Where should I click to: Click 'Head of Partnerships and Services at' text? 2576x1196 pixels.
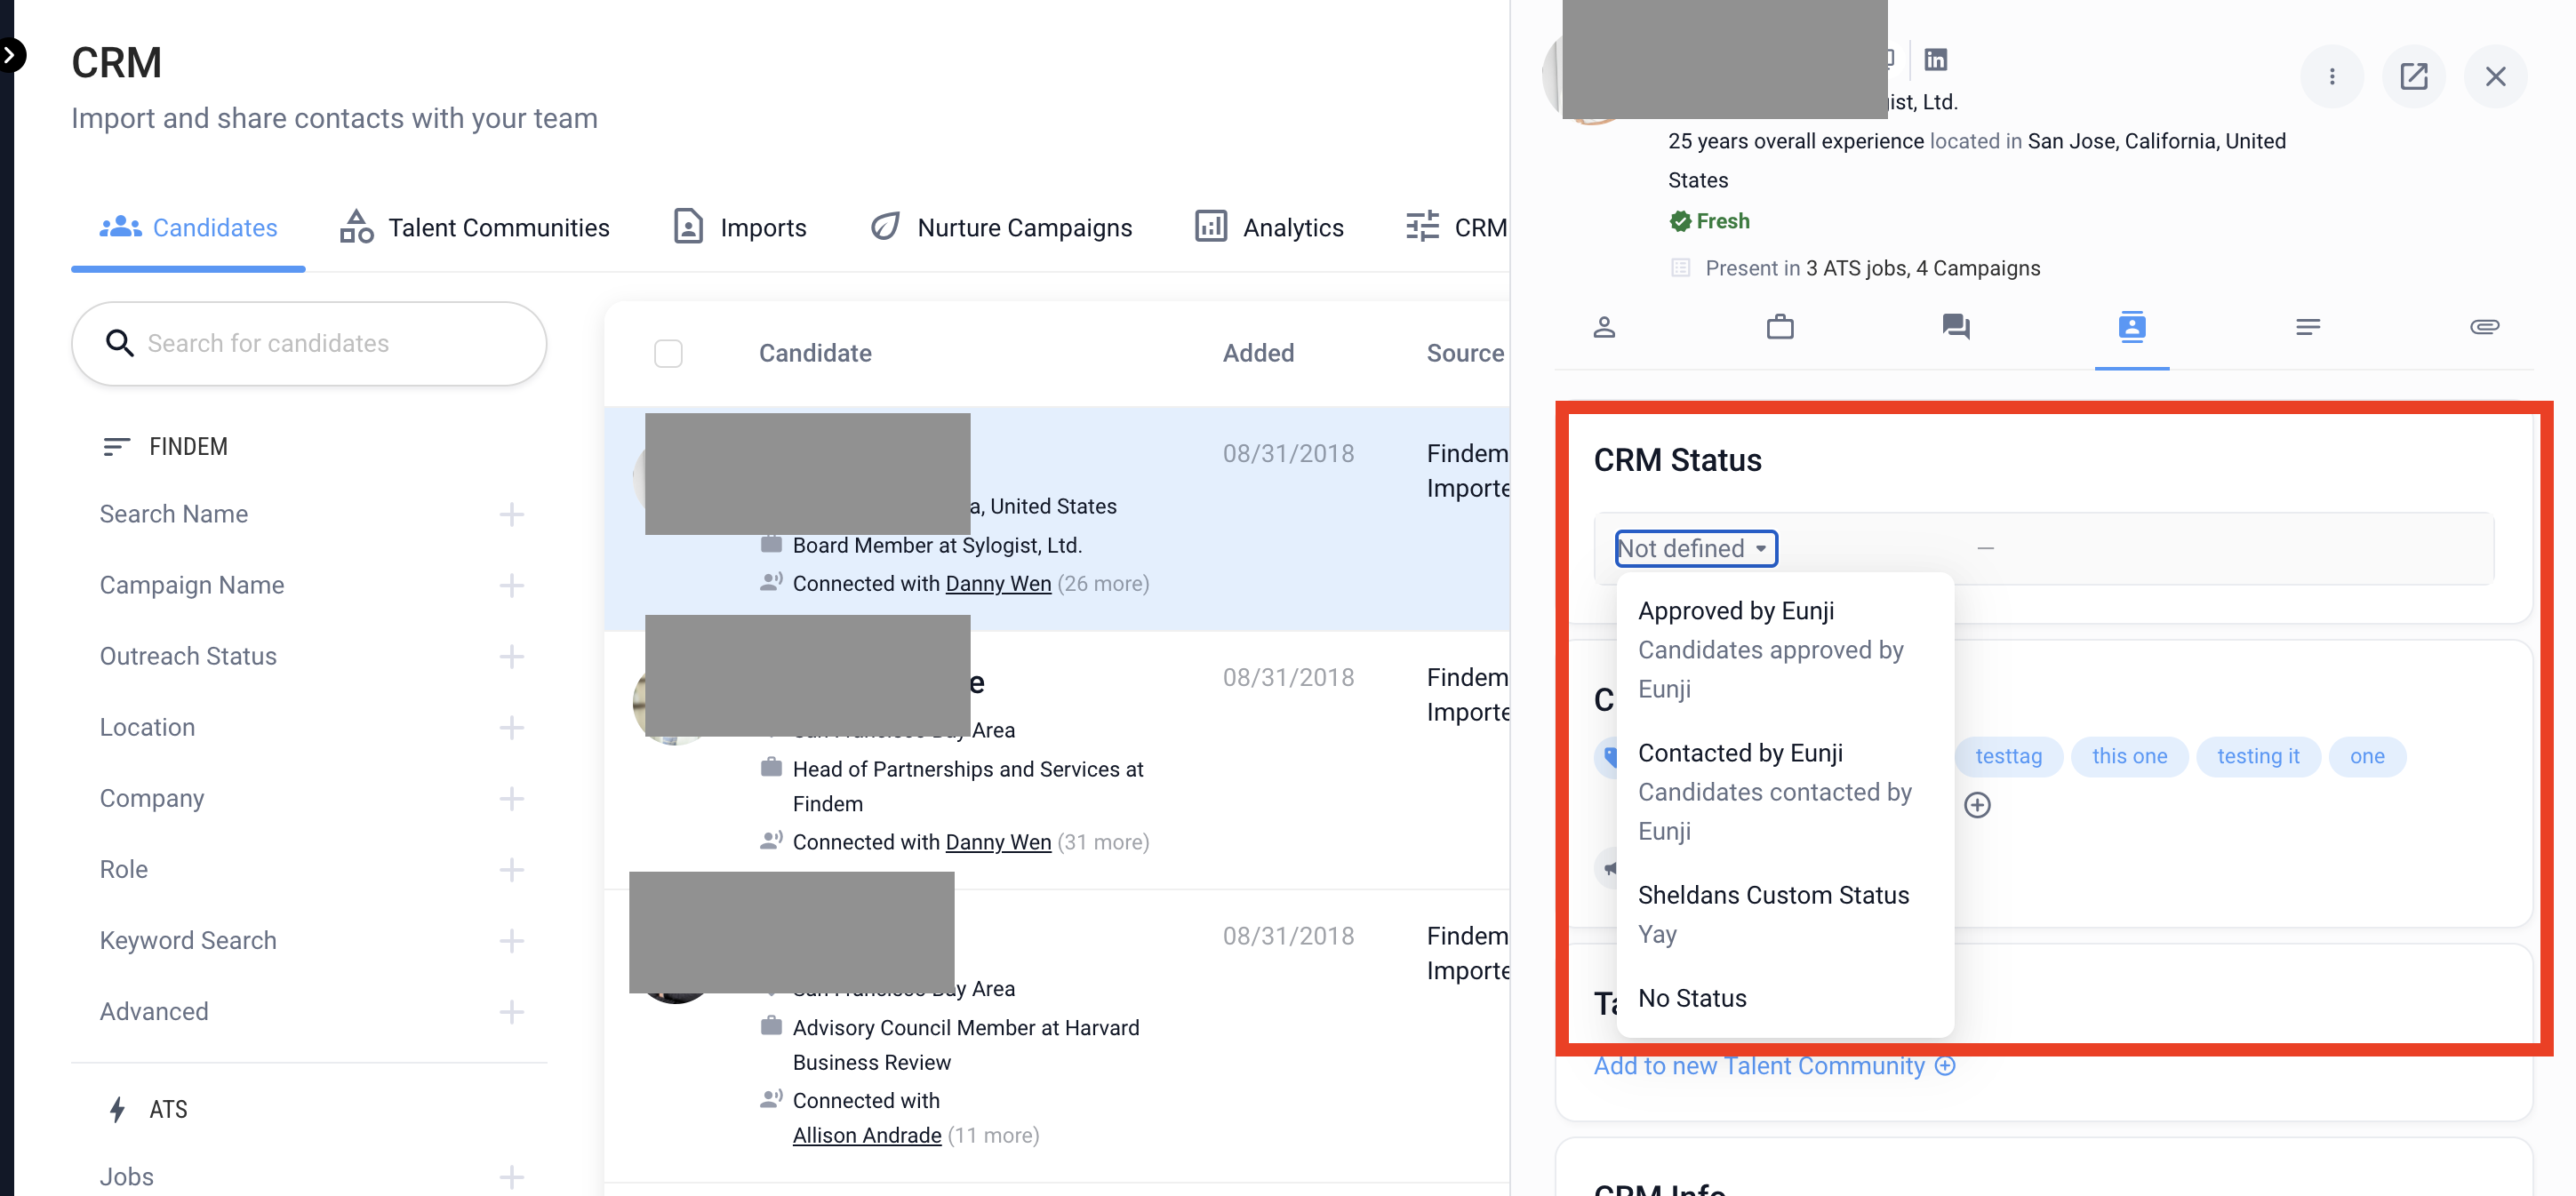pyautogui.click(x=968, y=769)
